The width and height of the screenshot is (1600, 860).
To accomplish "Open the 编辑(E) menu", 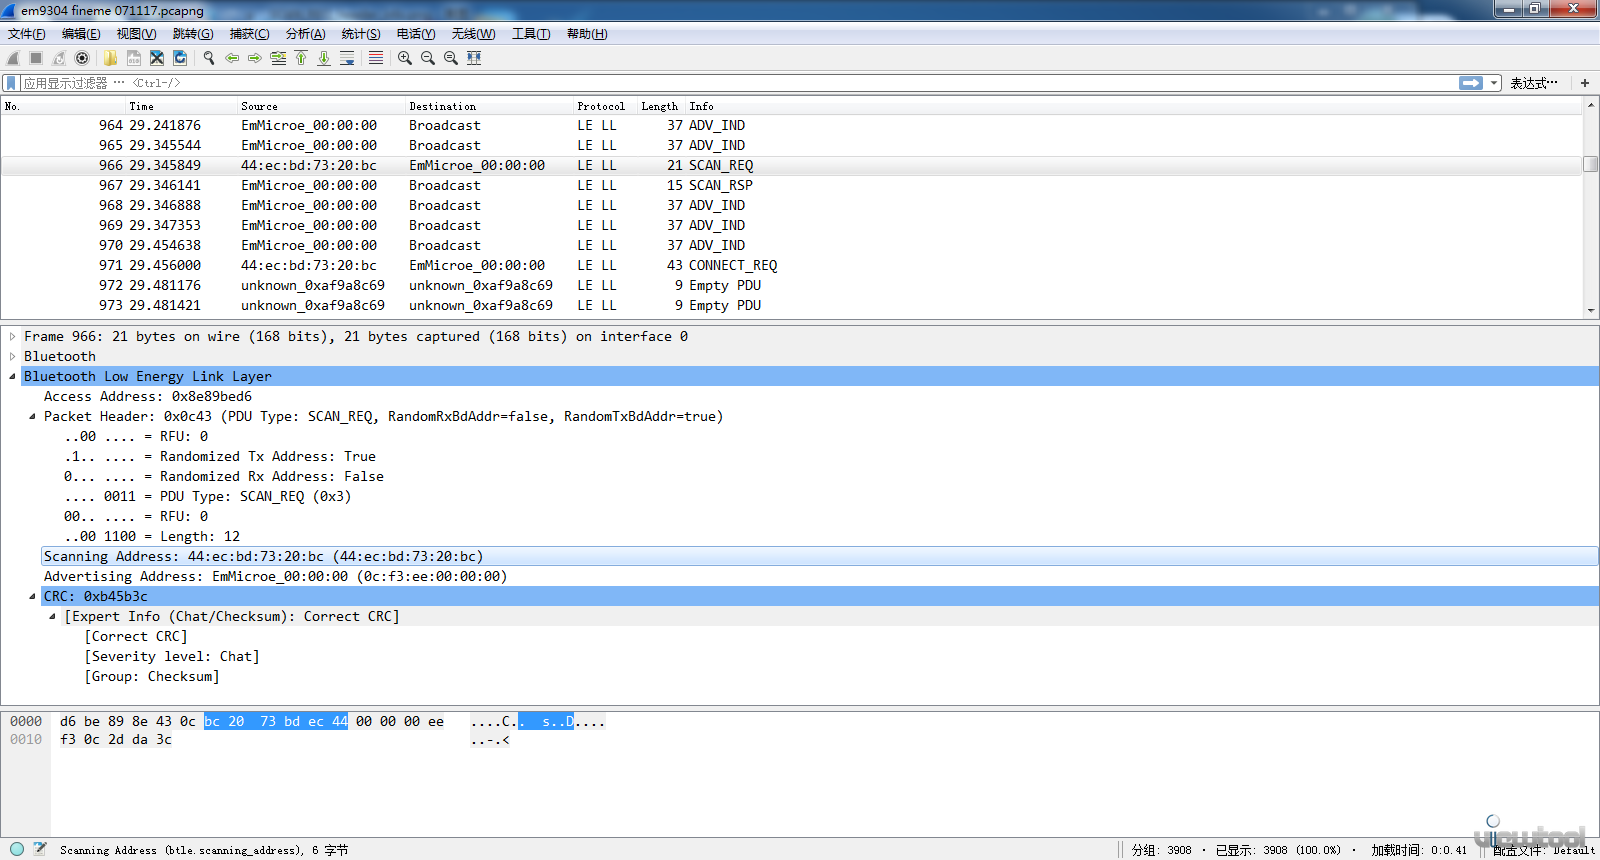I will 81,34.
